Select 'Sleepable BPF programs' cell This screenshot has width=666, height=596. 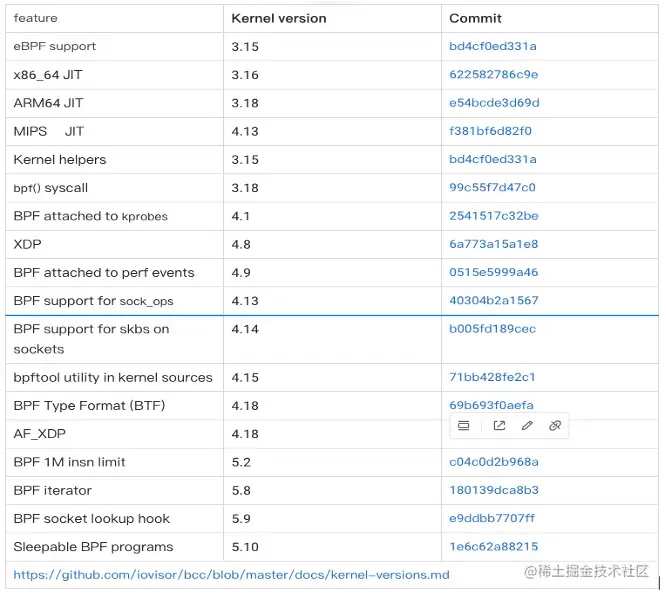(x=114, y=547)
